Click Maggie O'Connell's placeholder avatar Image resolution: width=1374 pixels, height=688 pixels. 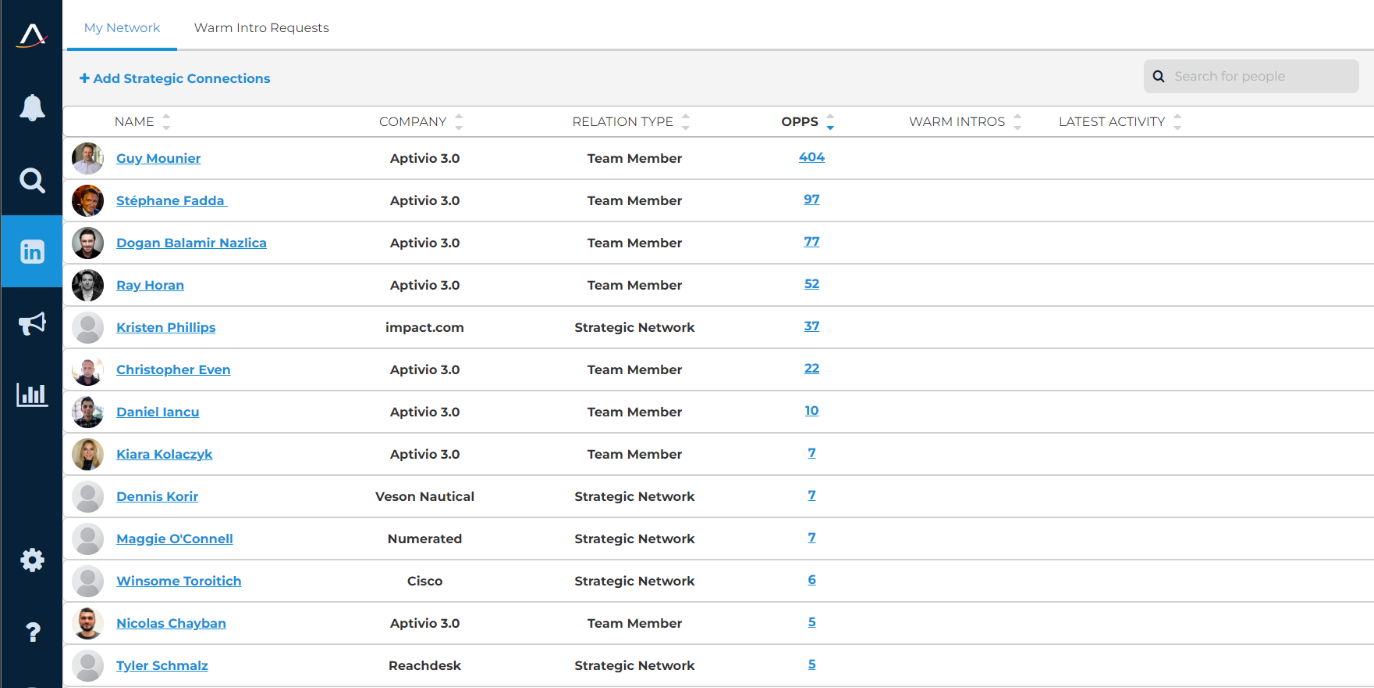88,539
